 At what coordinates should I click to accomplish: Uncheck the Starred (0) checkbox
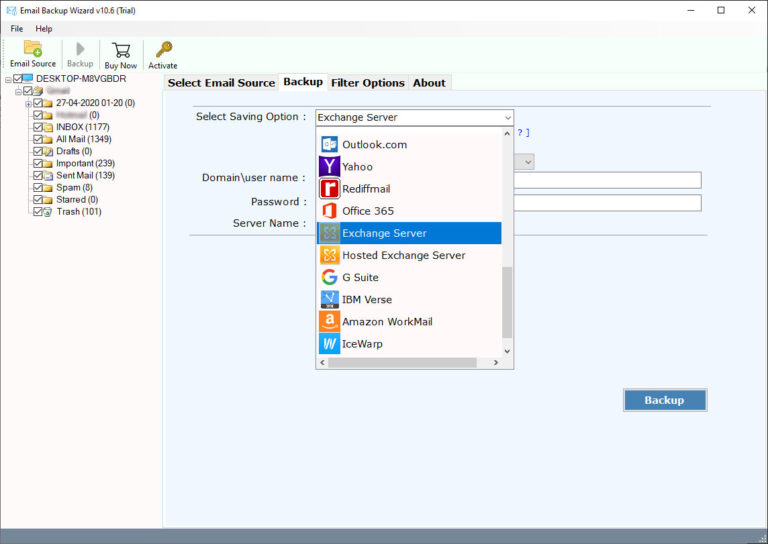[38, 199]
